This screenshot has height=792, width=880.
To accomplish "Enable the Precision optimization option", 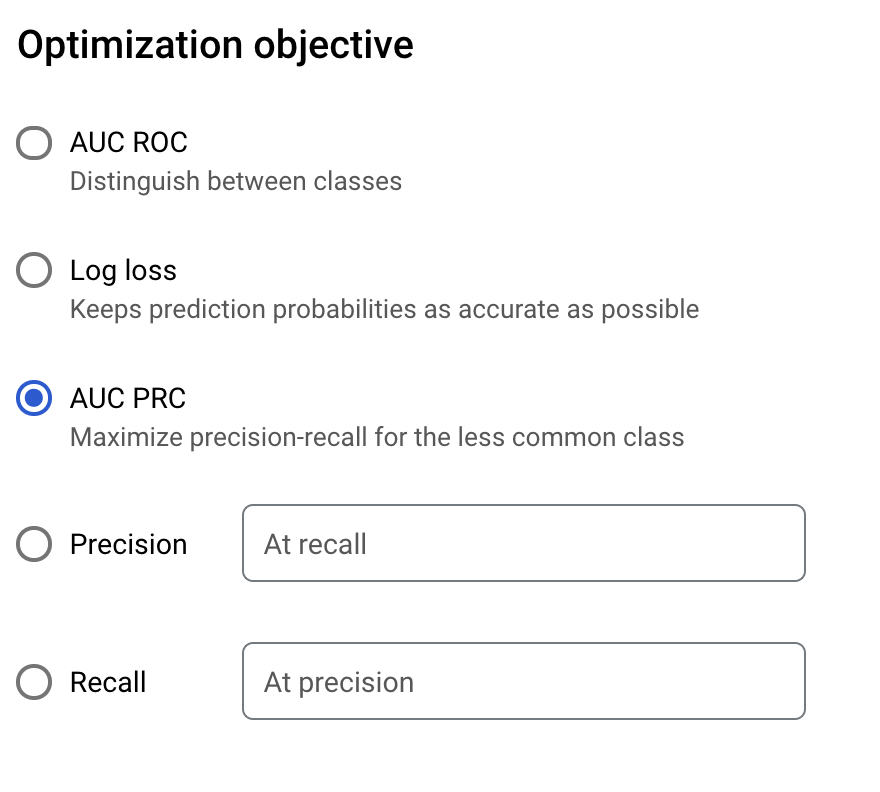I will coord(33,544).
